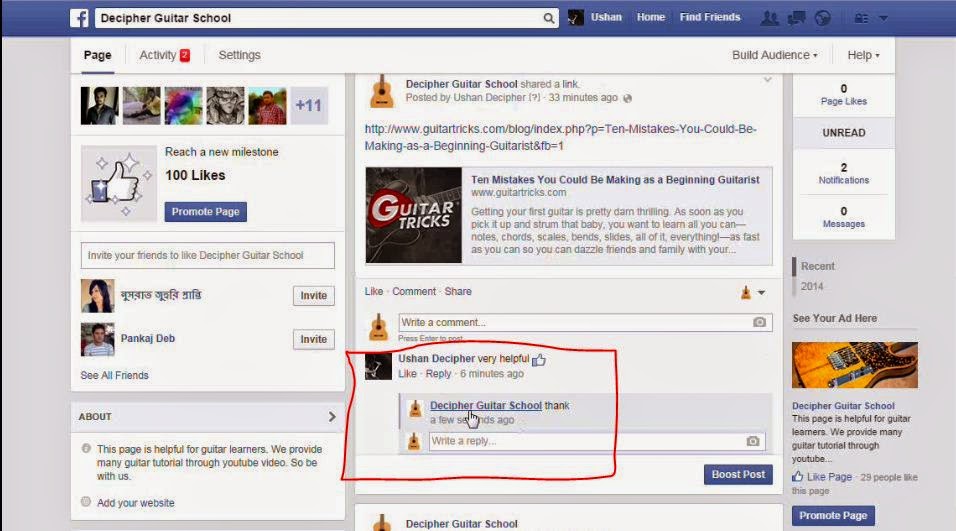Click Like Page link in ad
Viewport: 956px width, 531px height.
(829, 477)
